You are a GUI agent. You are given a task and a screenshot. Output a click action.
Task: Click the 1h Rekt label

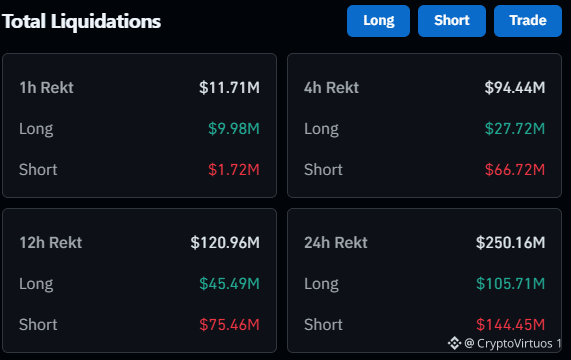click(x=46, y=88)
